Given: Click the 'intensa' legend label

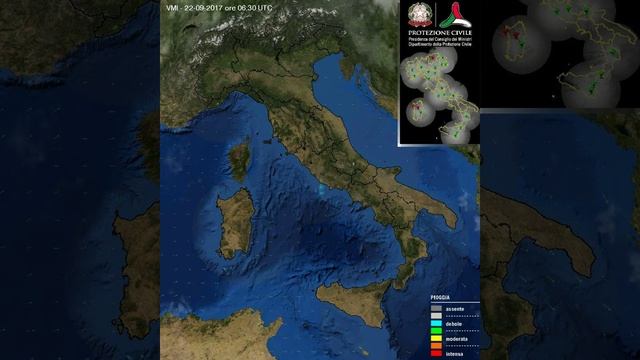Looking at the screenshot, I should point(455,354).
